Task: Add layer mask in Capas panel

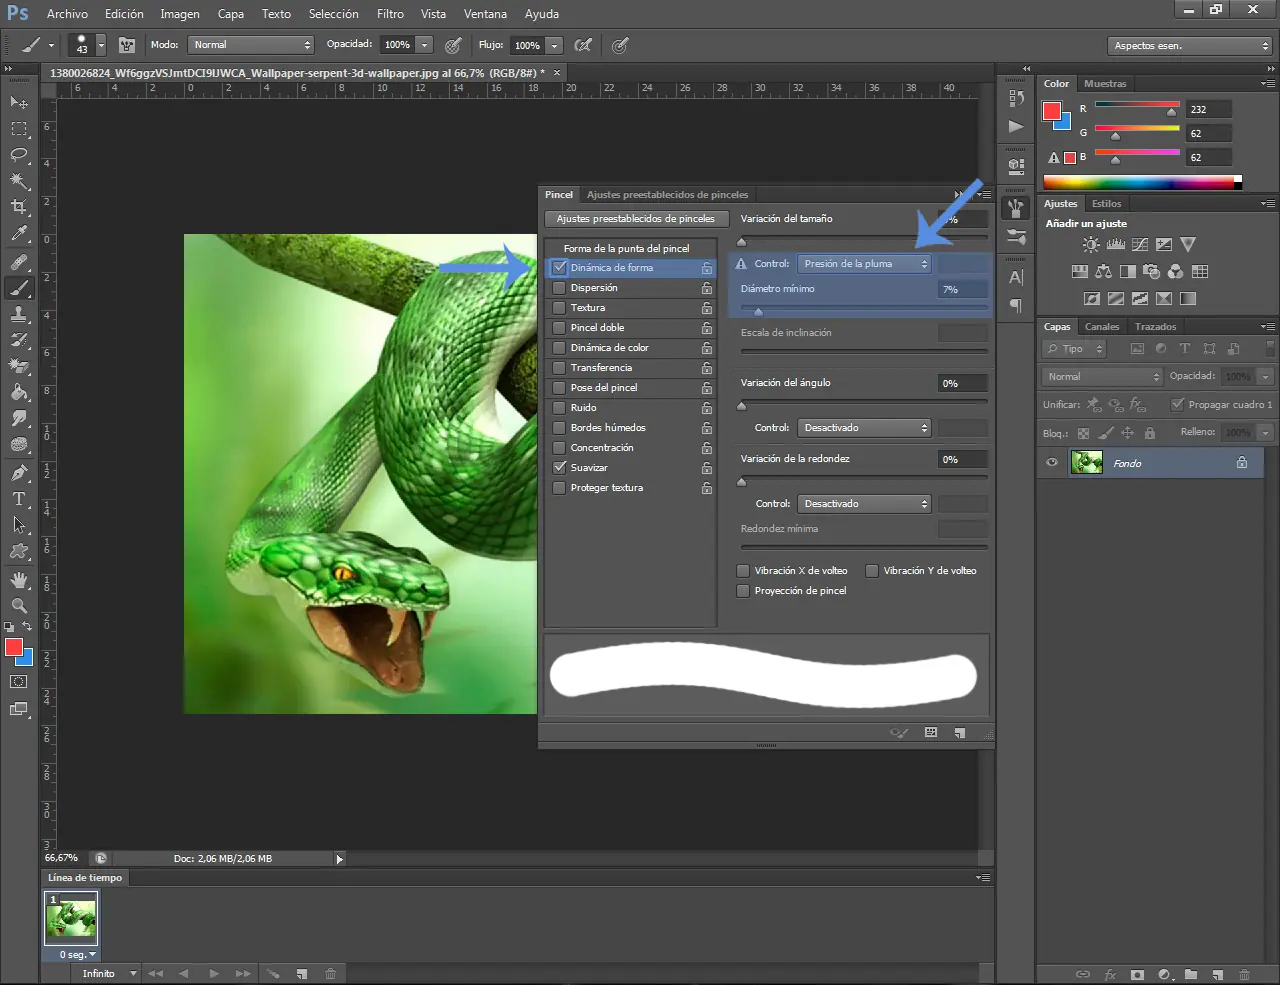Action: click(1137, 974)
